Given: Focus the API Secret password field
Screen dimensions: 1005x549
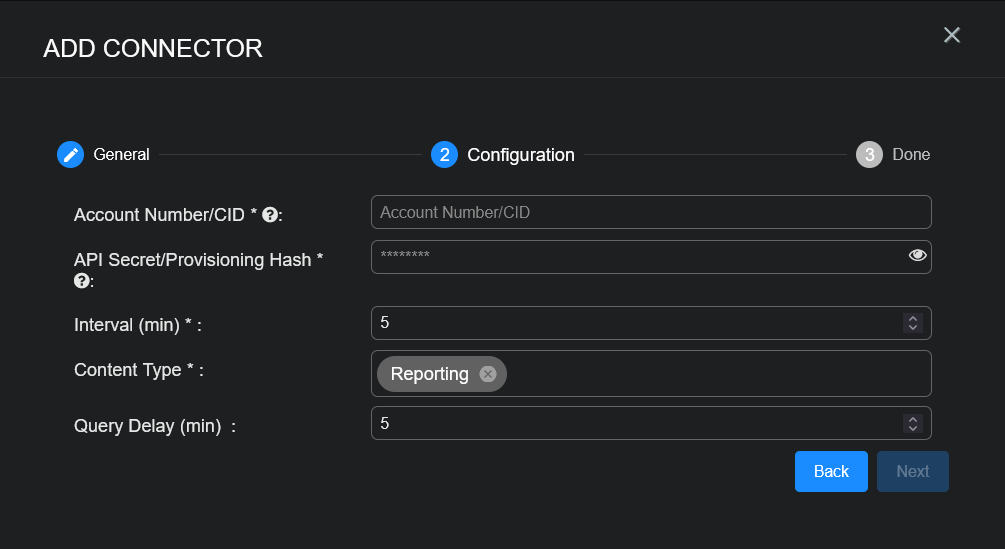Looking at the screenshot, I should tap(635, 257).
